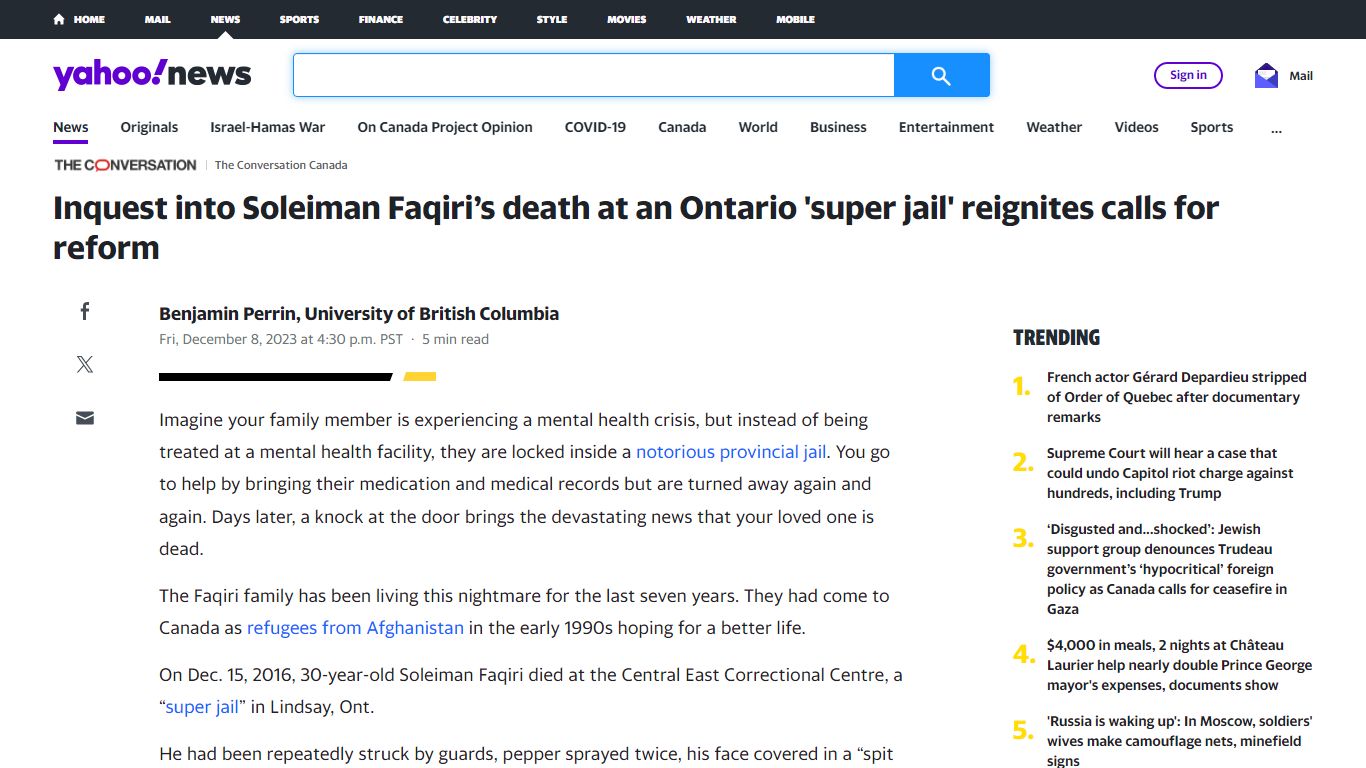Viewport: 1366px width, 768px height.
Task: Open Movies in the top bar
Action: click(627, 19)
